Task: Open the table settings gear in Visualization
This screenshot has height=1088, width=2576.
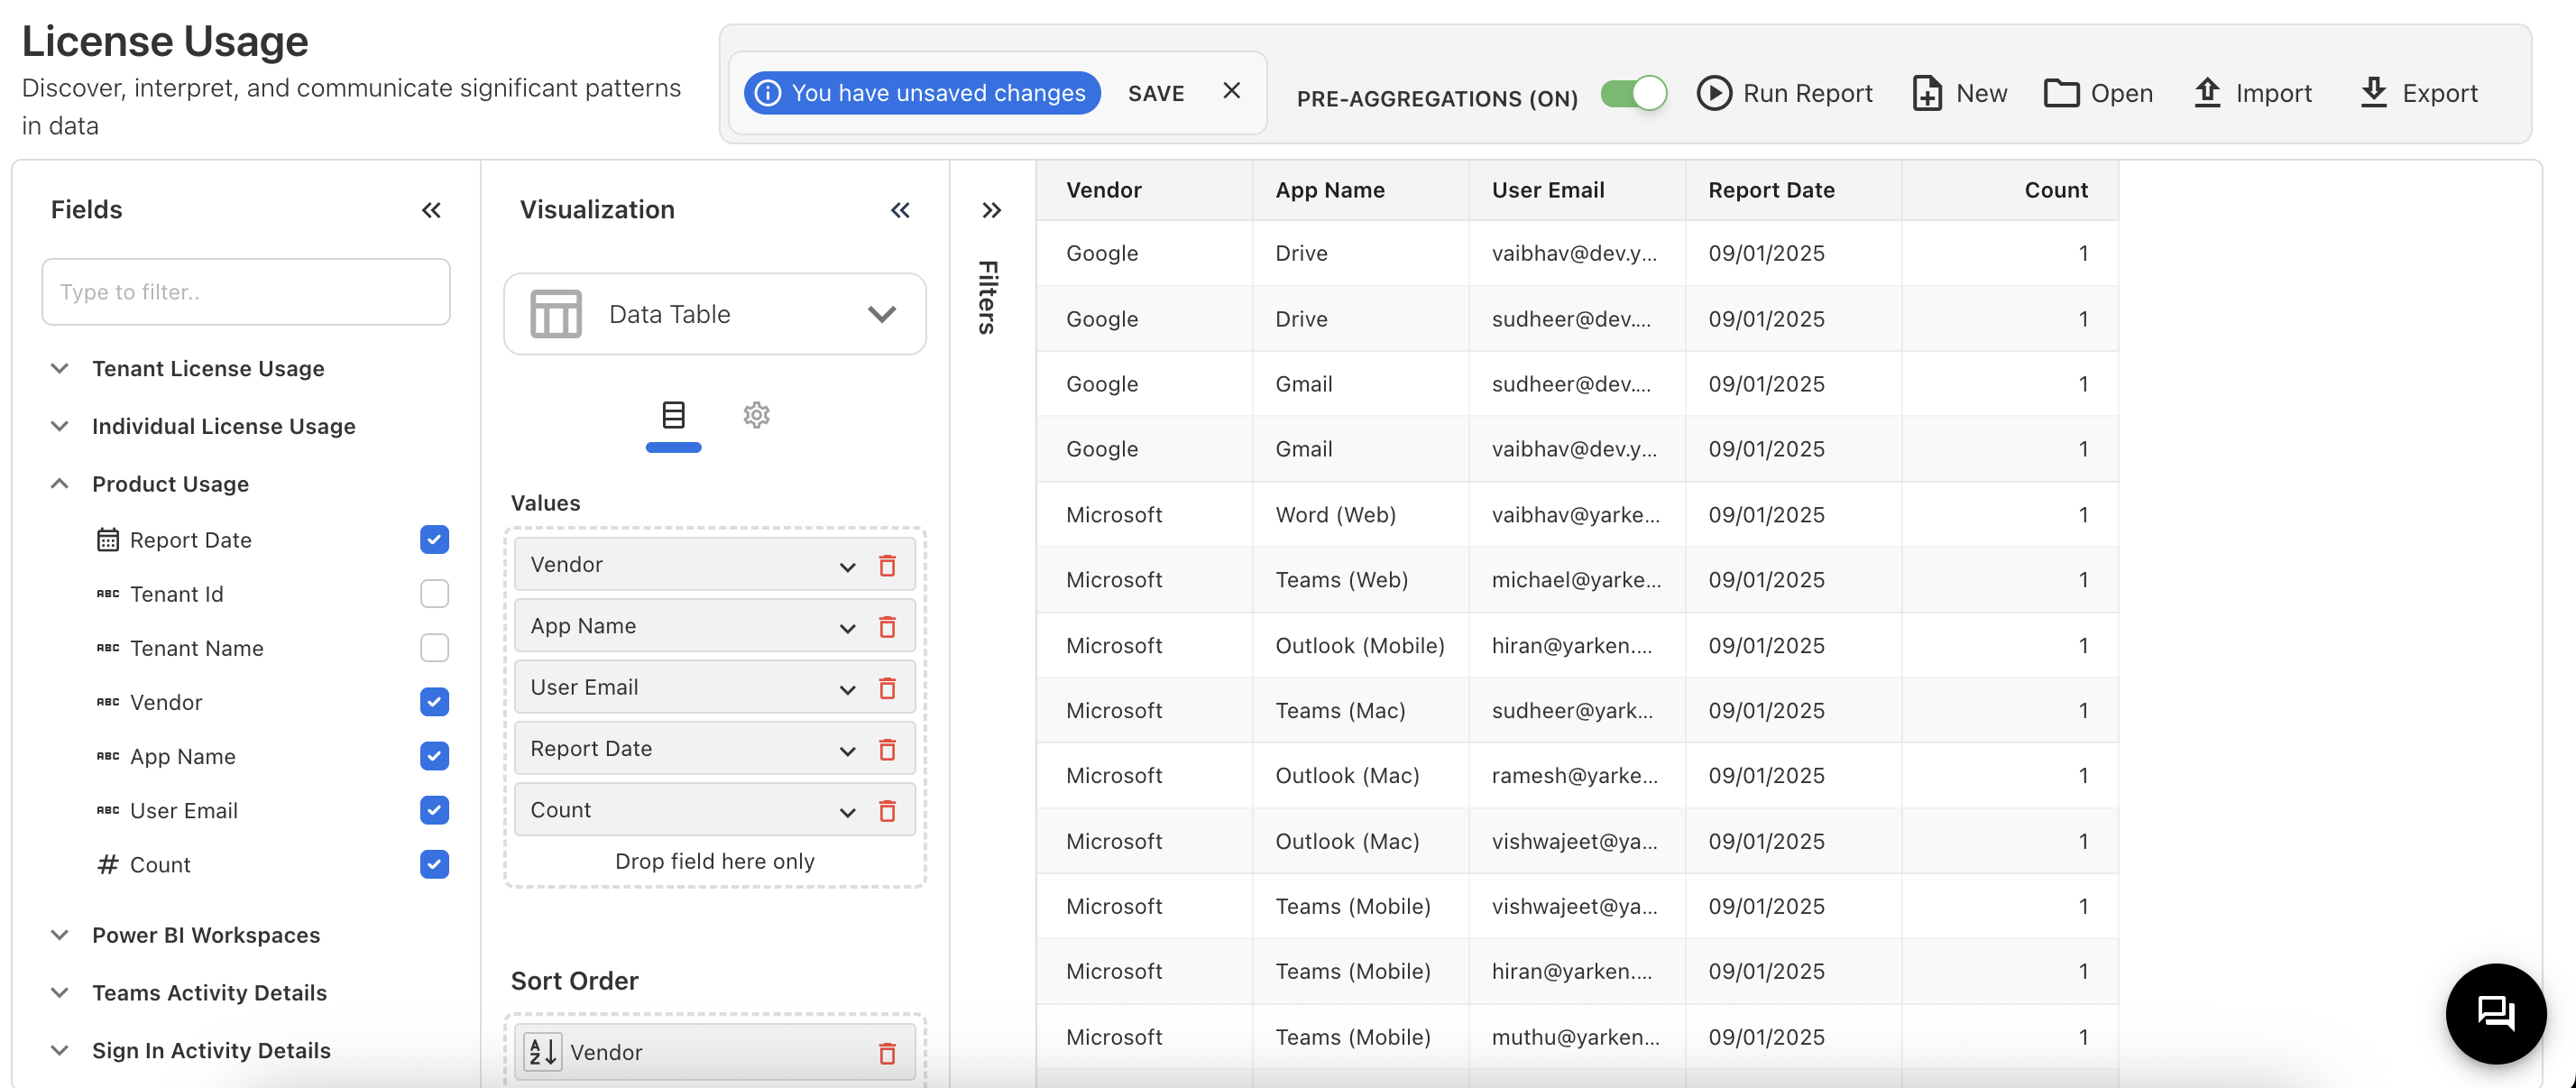Action: click(x=756, y=414)
